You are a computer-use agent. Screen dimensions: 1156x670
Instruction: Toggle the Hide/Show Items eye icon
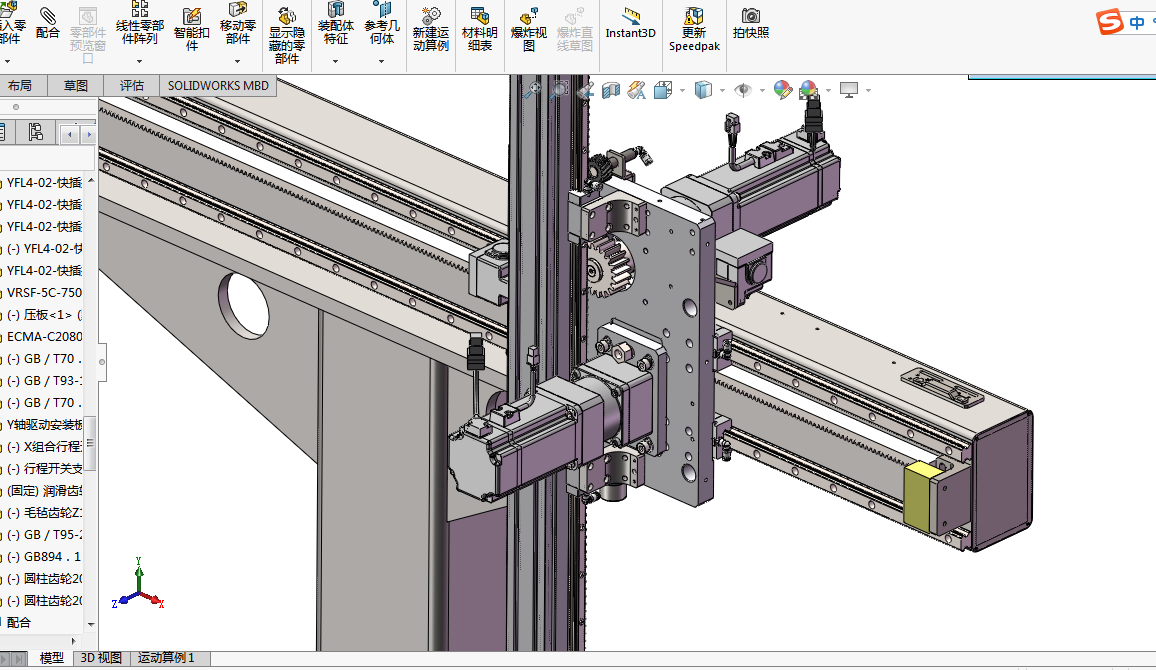coord(742,91)
